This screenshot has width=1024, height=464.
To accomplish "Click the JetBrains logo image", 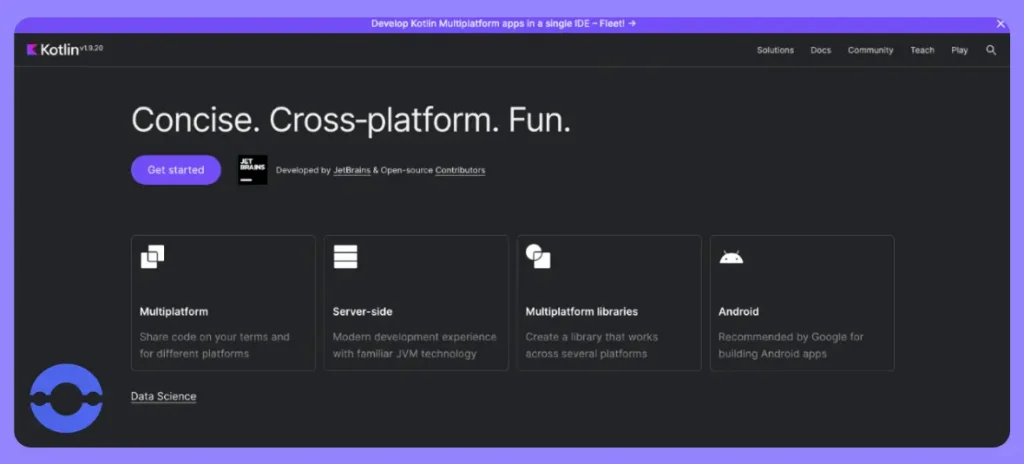I will click(253, 170).
